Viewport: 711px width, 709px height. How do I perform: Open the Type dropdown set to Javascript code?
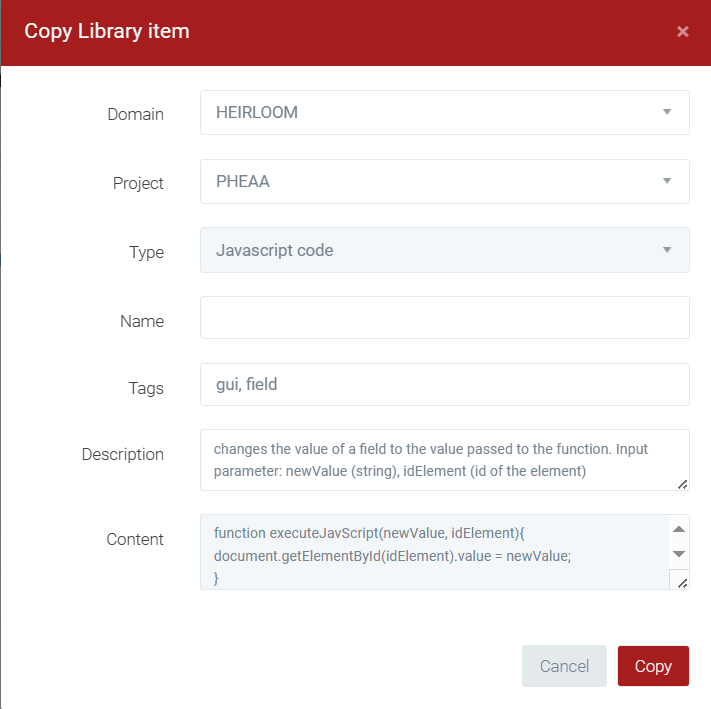pyautogui.click(x=444, y=250)
